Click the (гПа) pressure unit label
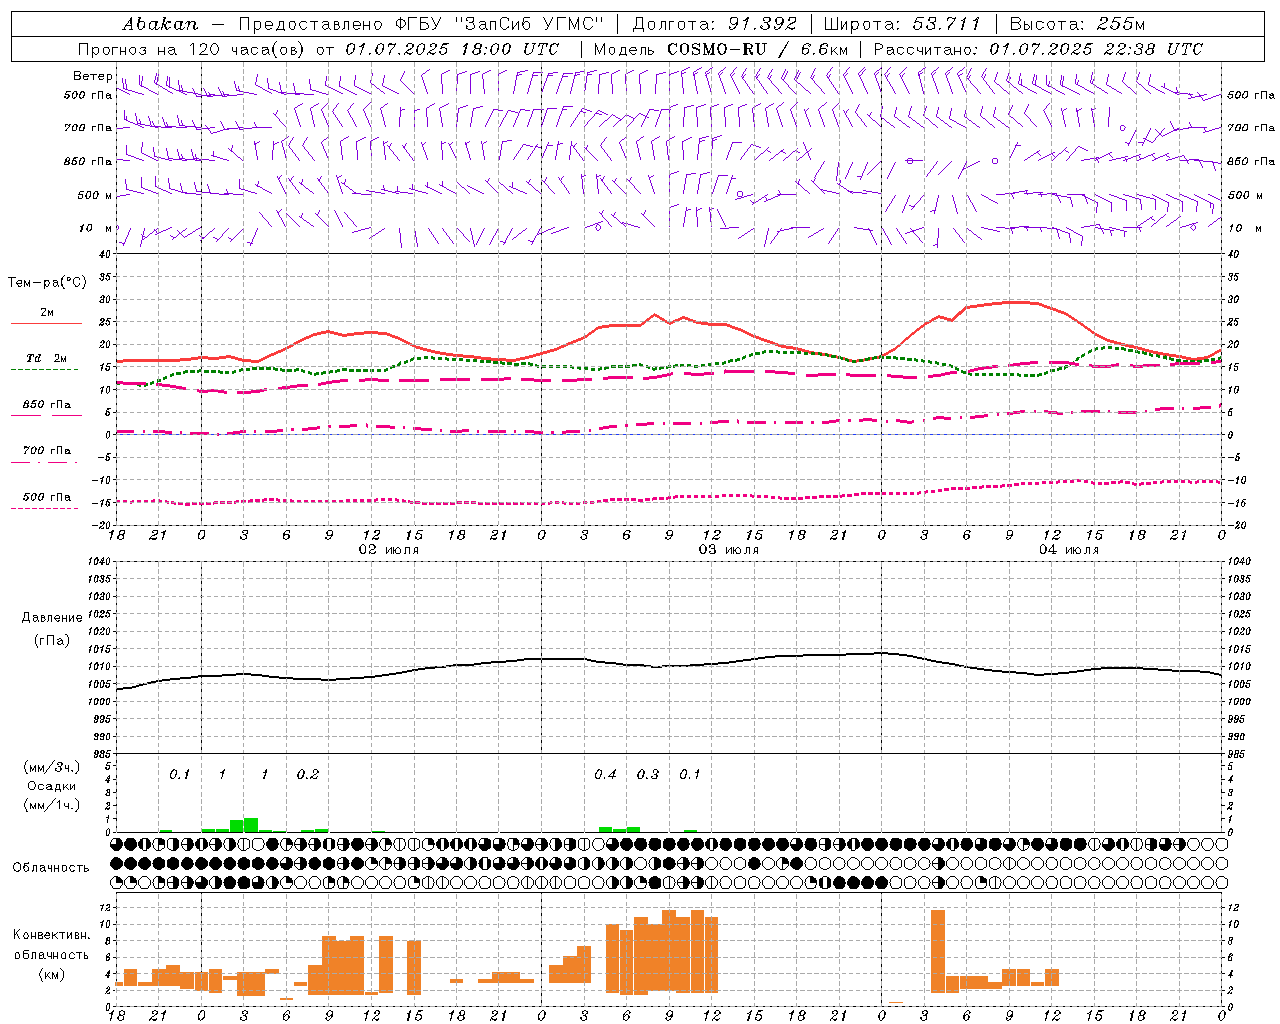1280x1024 pixels. [52, 641]
